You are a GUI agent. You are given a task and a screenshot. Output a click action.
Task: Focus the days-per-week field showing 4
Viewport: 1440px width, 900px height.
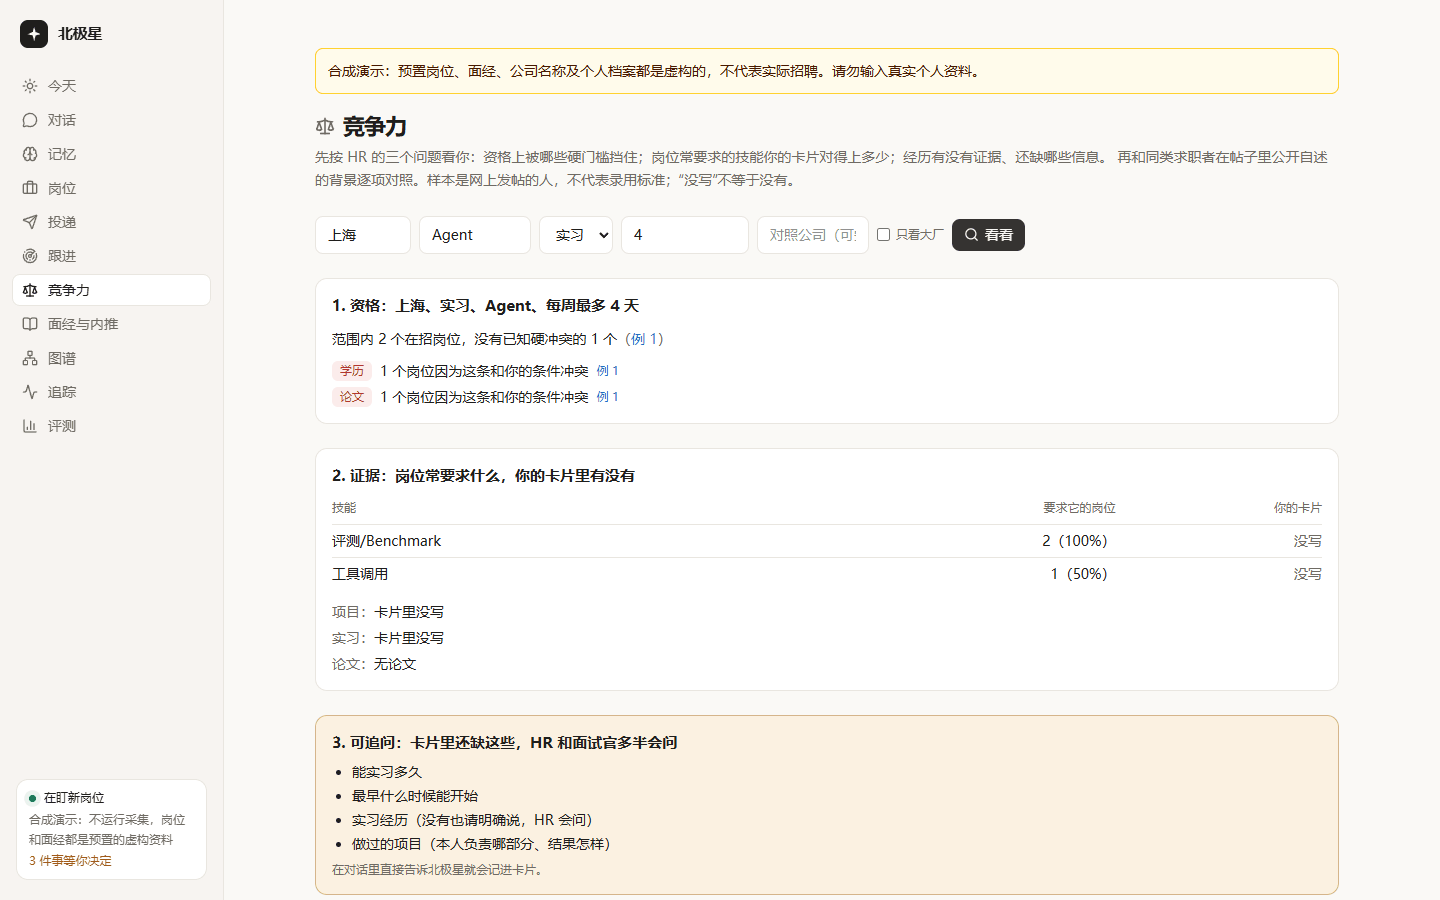point(685,235)
